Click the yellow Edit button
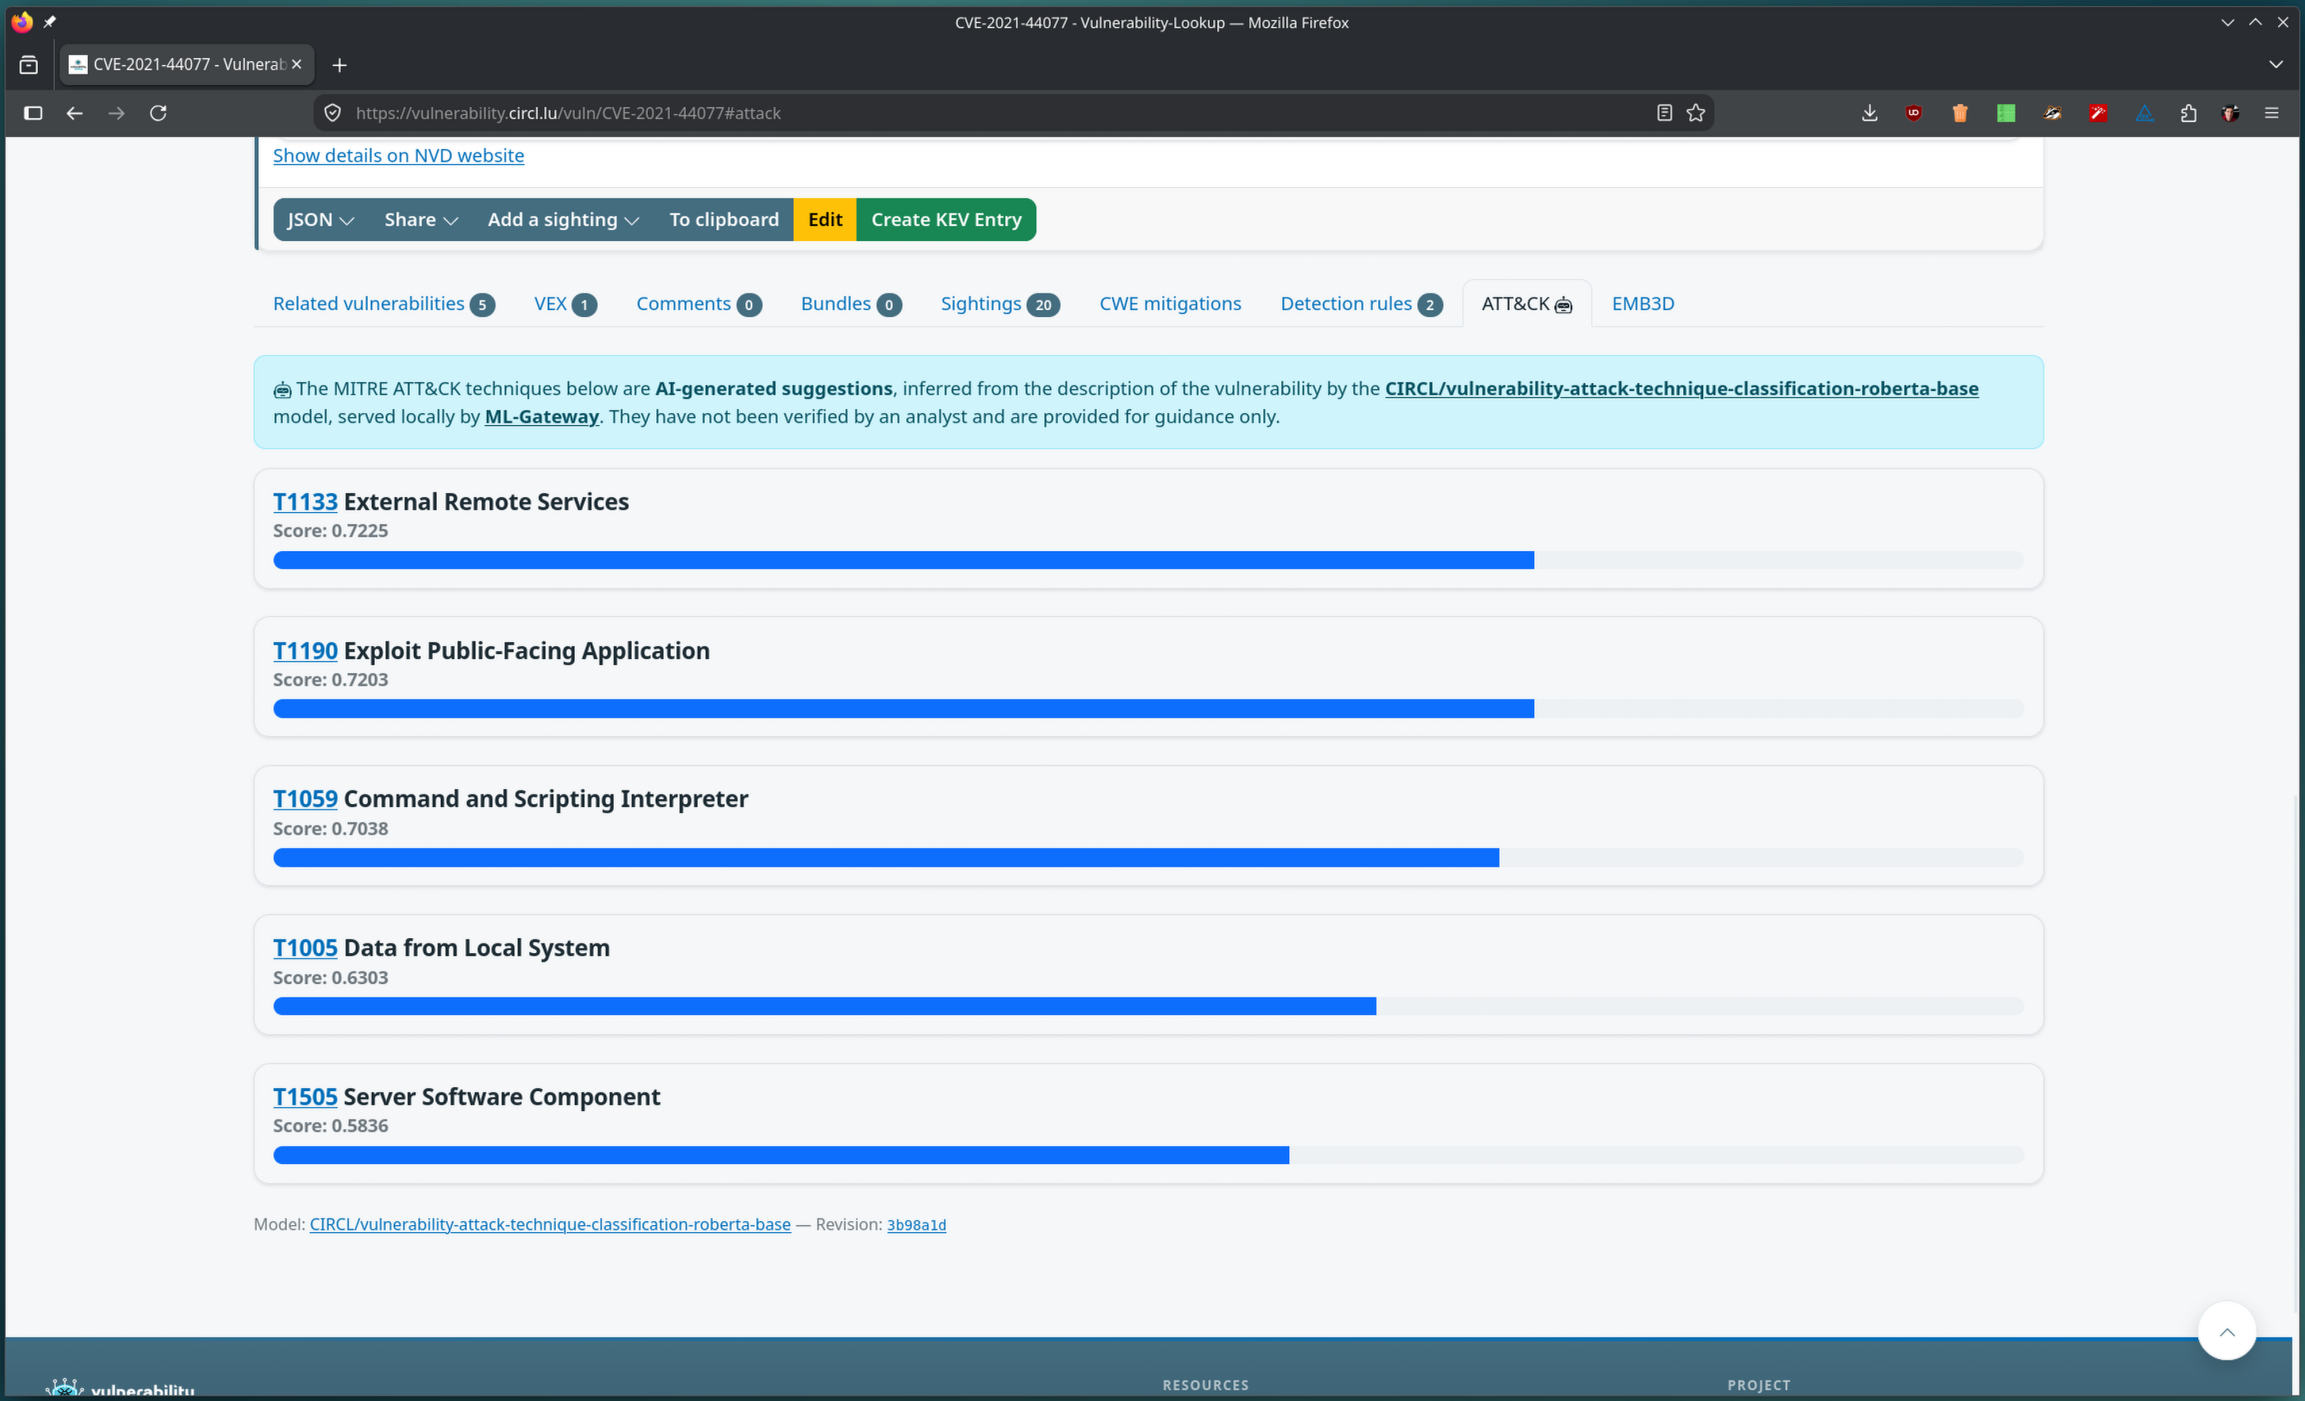 825,219
